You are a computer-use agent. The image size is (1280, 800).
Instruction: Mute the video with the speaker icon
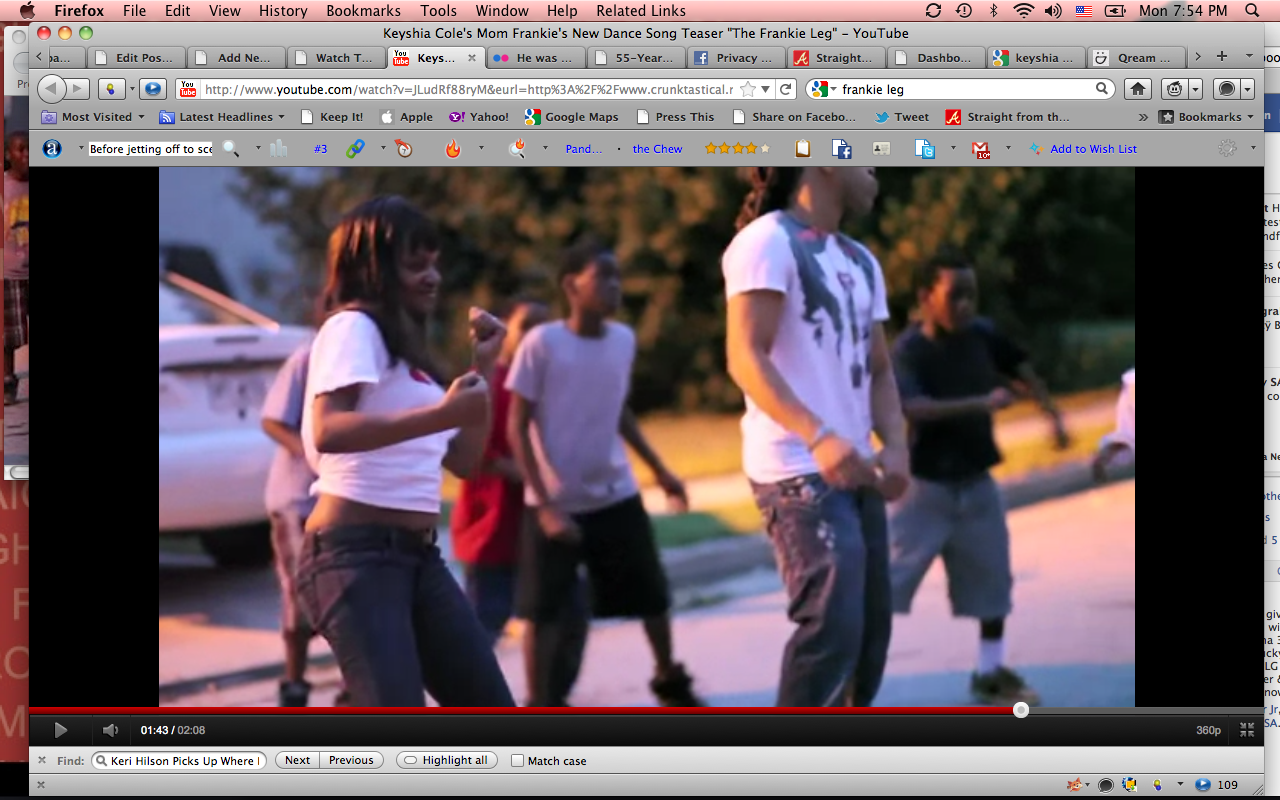point(110,730)
